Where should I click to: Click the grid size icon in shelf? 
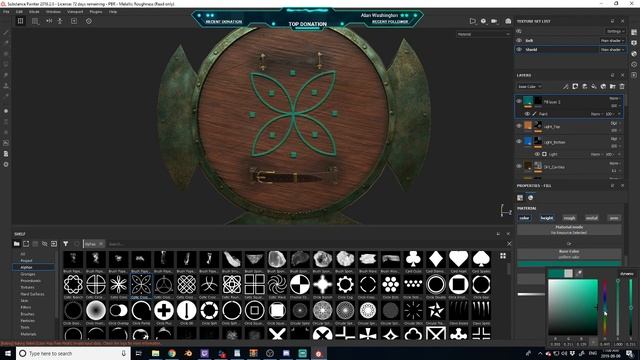pyautogui.click(x=503, y=256)
